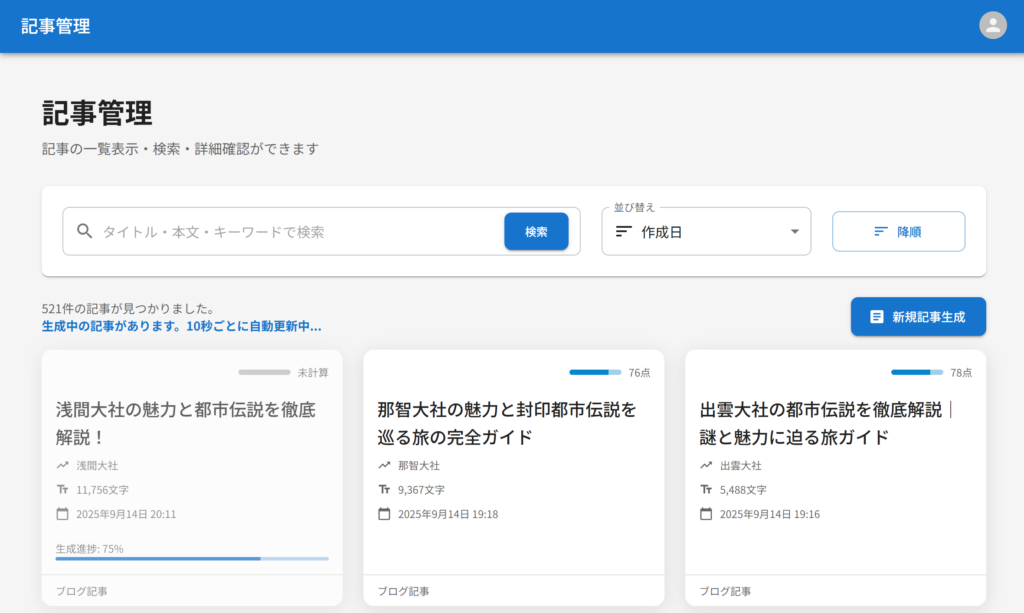Viewport: 1024px width, 613px height.
Task: Click the trending keyword icon on 出雲大社 card
Action: [x=706, y=465]
